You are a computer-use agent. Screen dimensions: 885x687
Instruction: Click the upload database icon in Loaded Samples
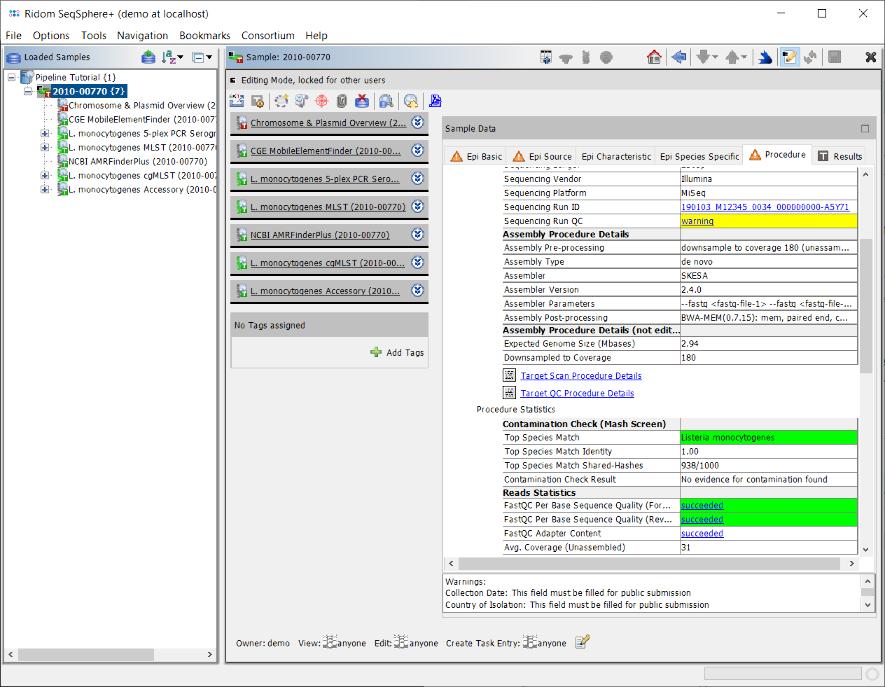pos(148,57)
